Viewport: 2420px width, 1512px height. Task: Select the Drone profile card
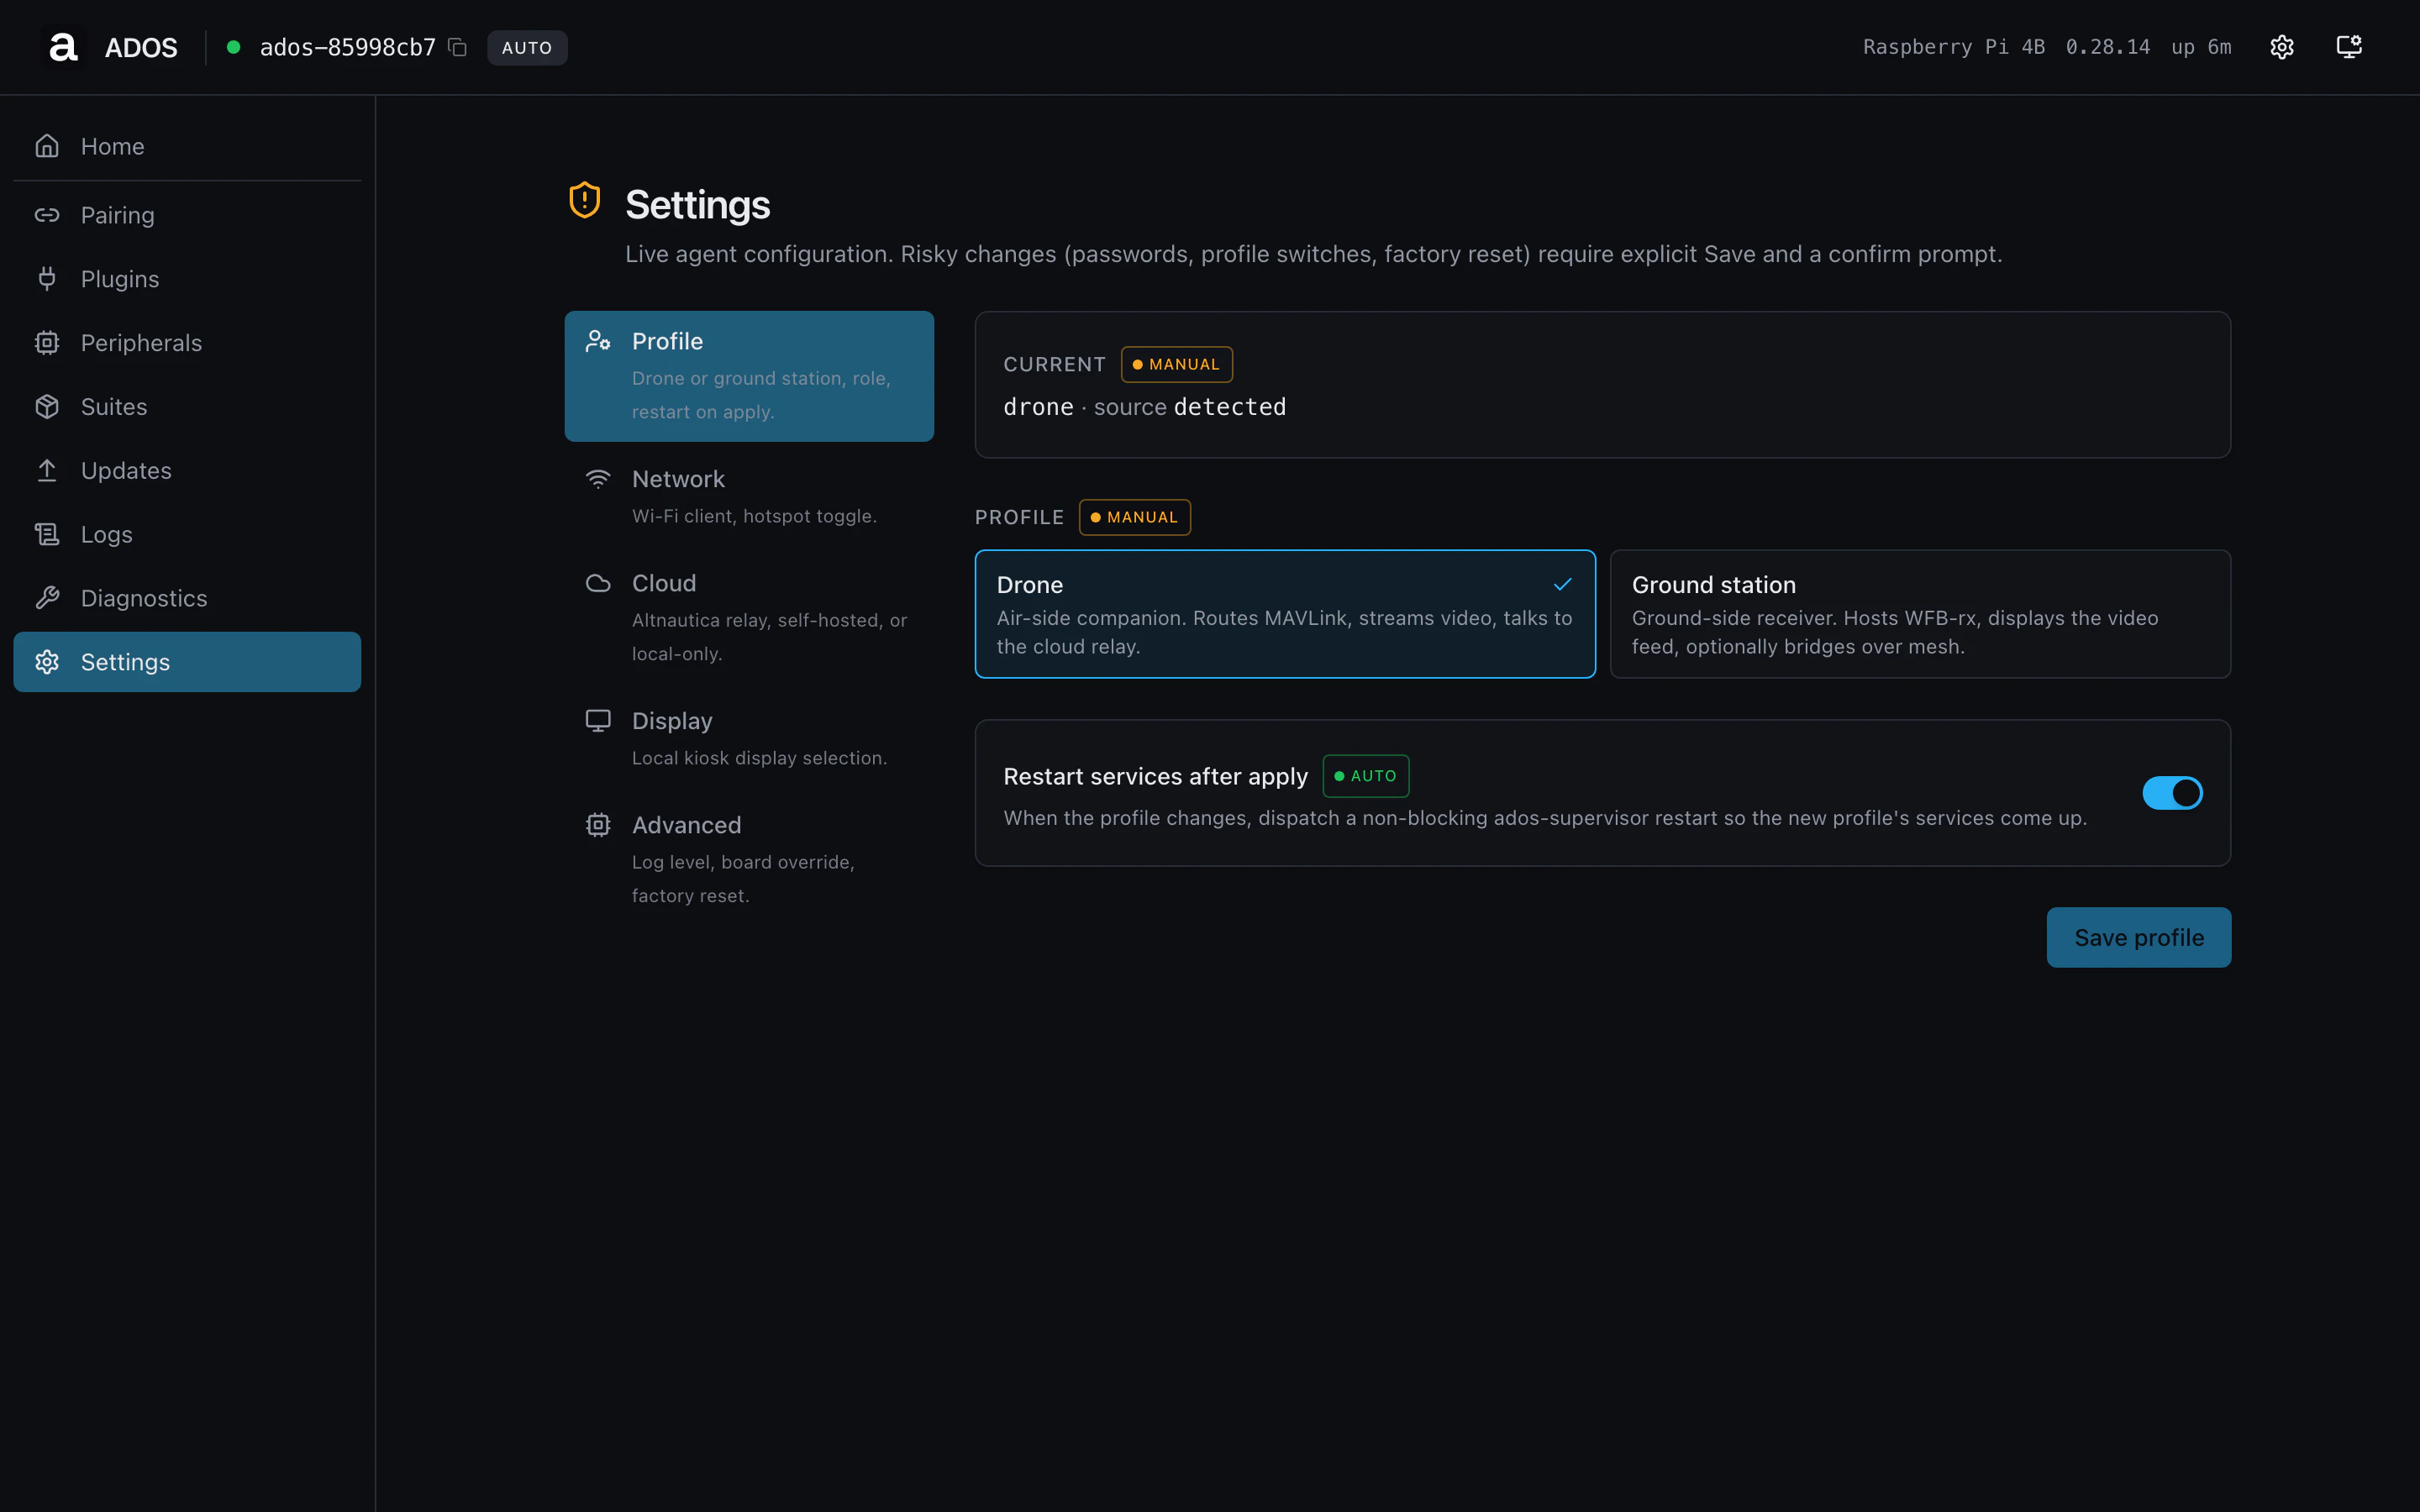pos(1285,614)
